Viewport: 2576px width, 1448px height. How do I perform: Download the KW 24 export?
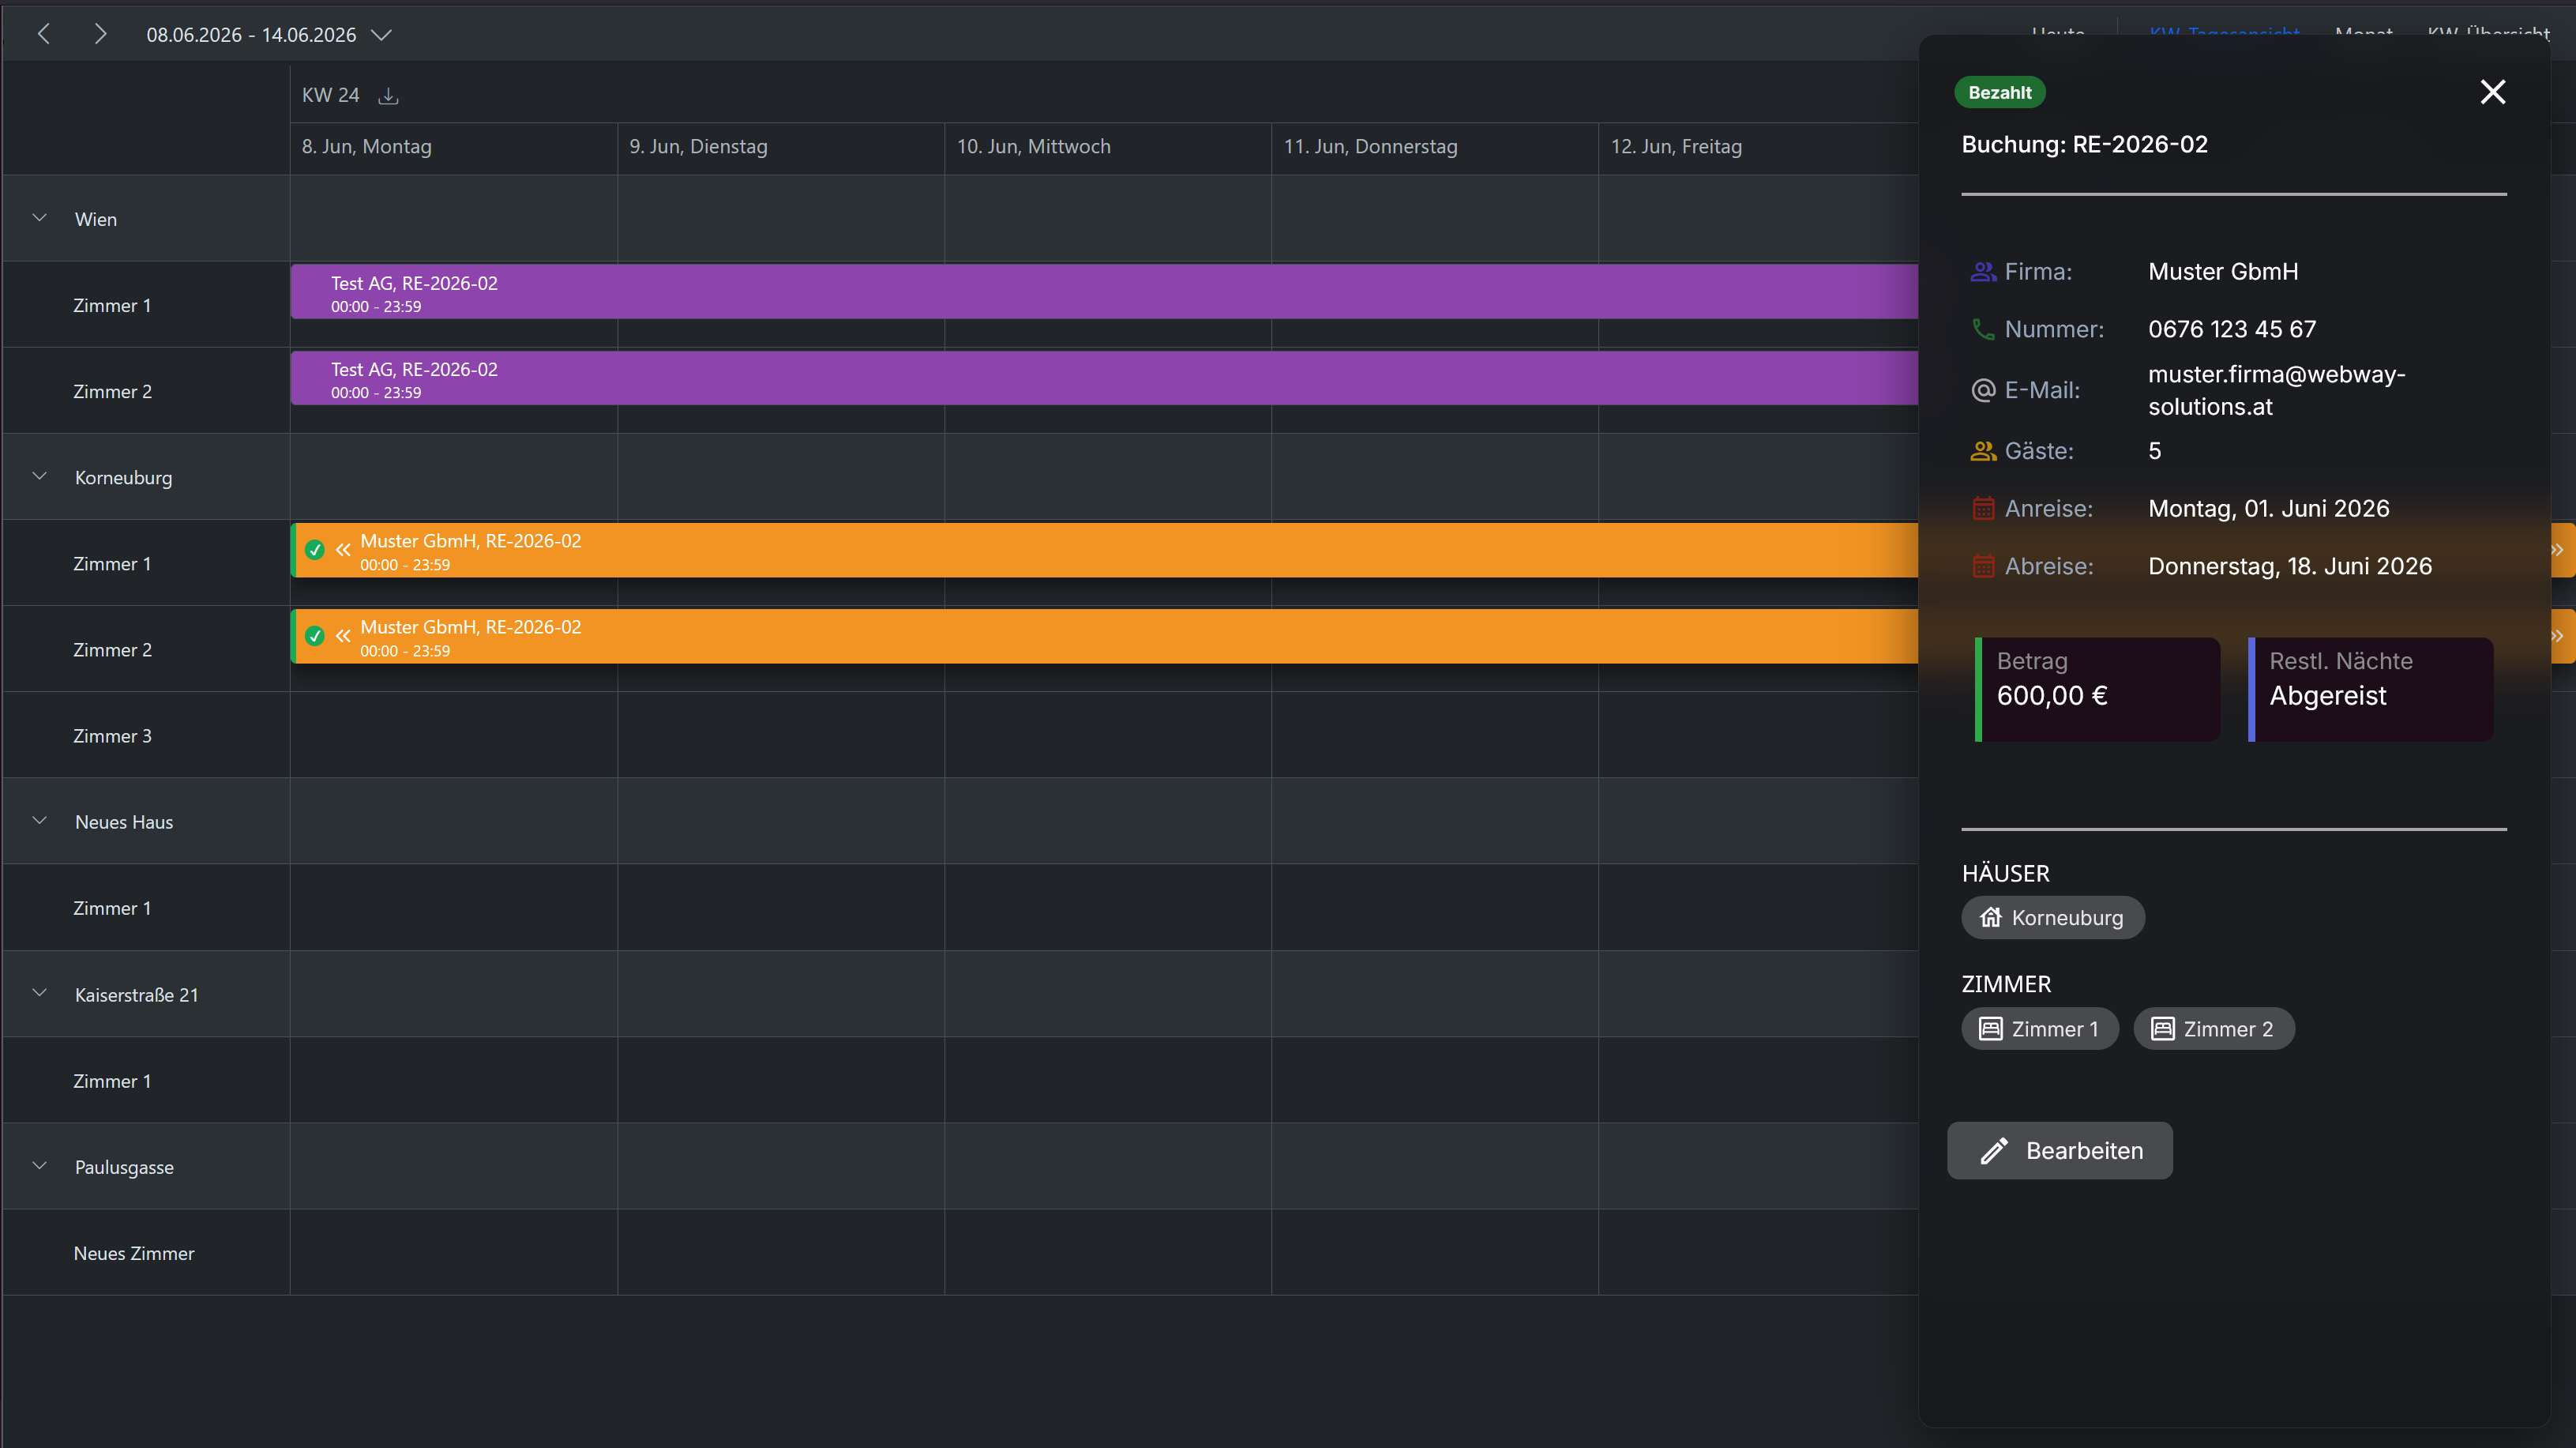tap(388, 96)
